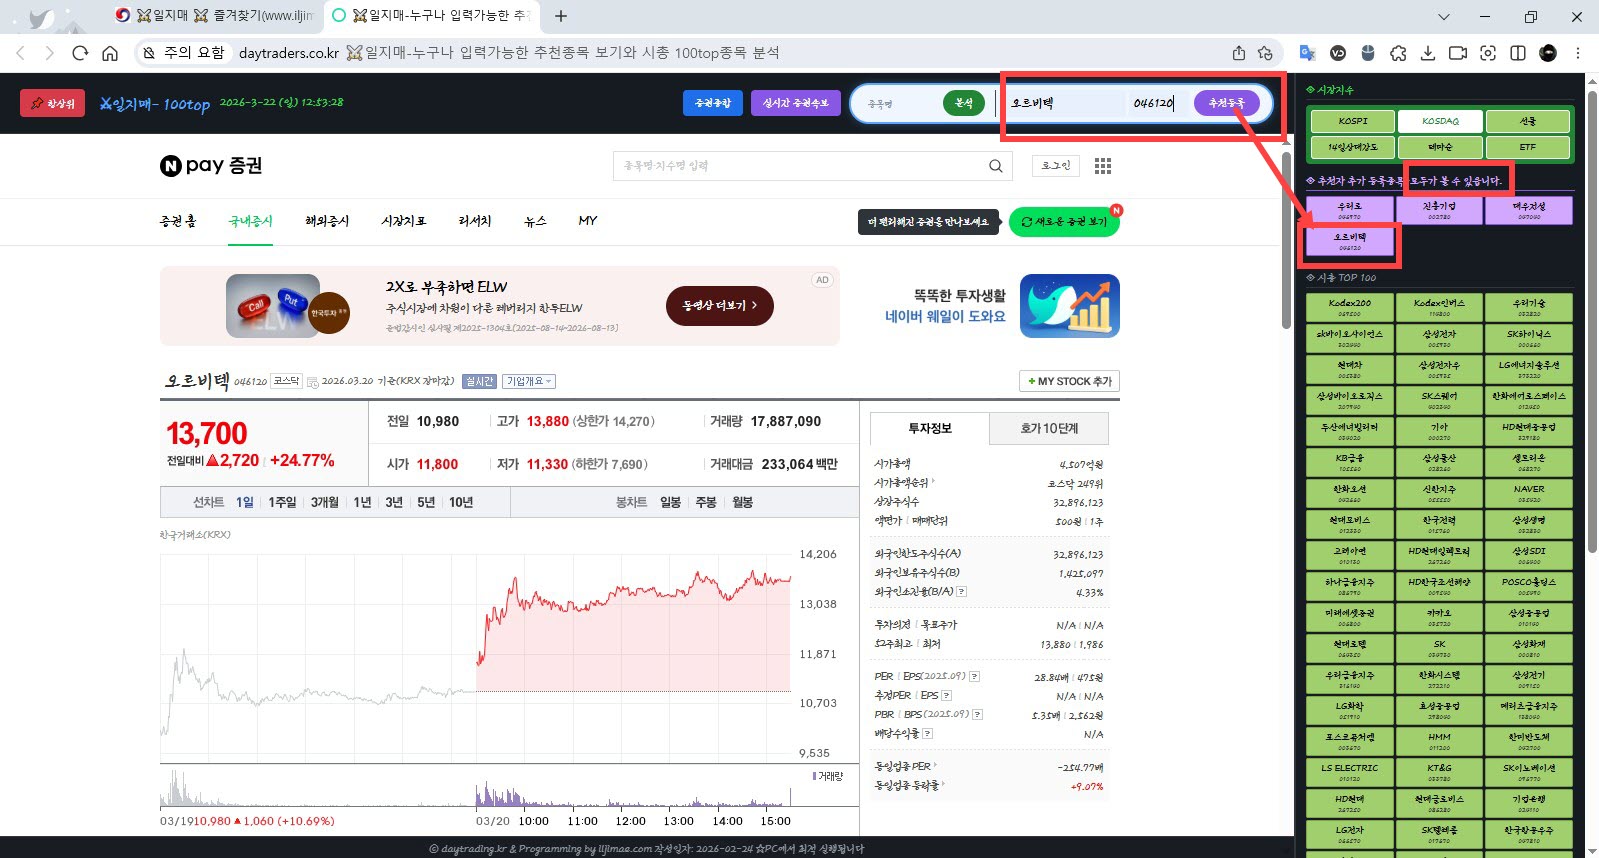The height and width of the screenshot is (858, 1599).
Task: Click the Npay 증권 logo
Action: (x=211, y=166)
